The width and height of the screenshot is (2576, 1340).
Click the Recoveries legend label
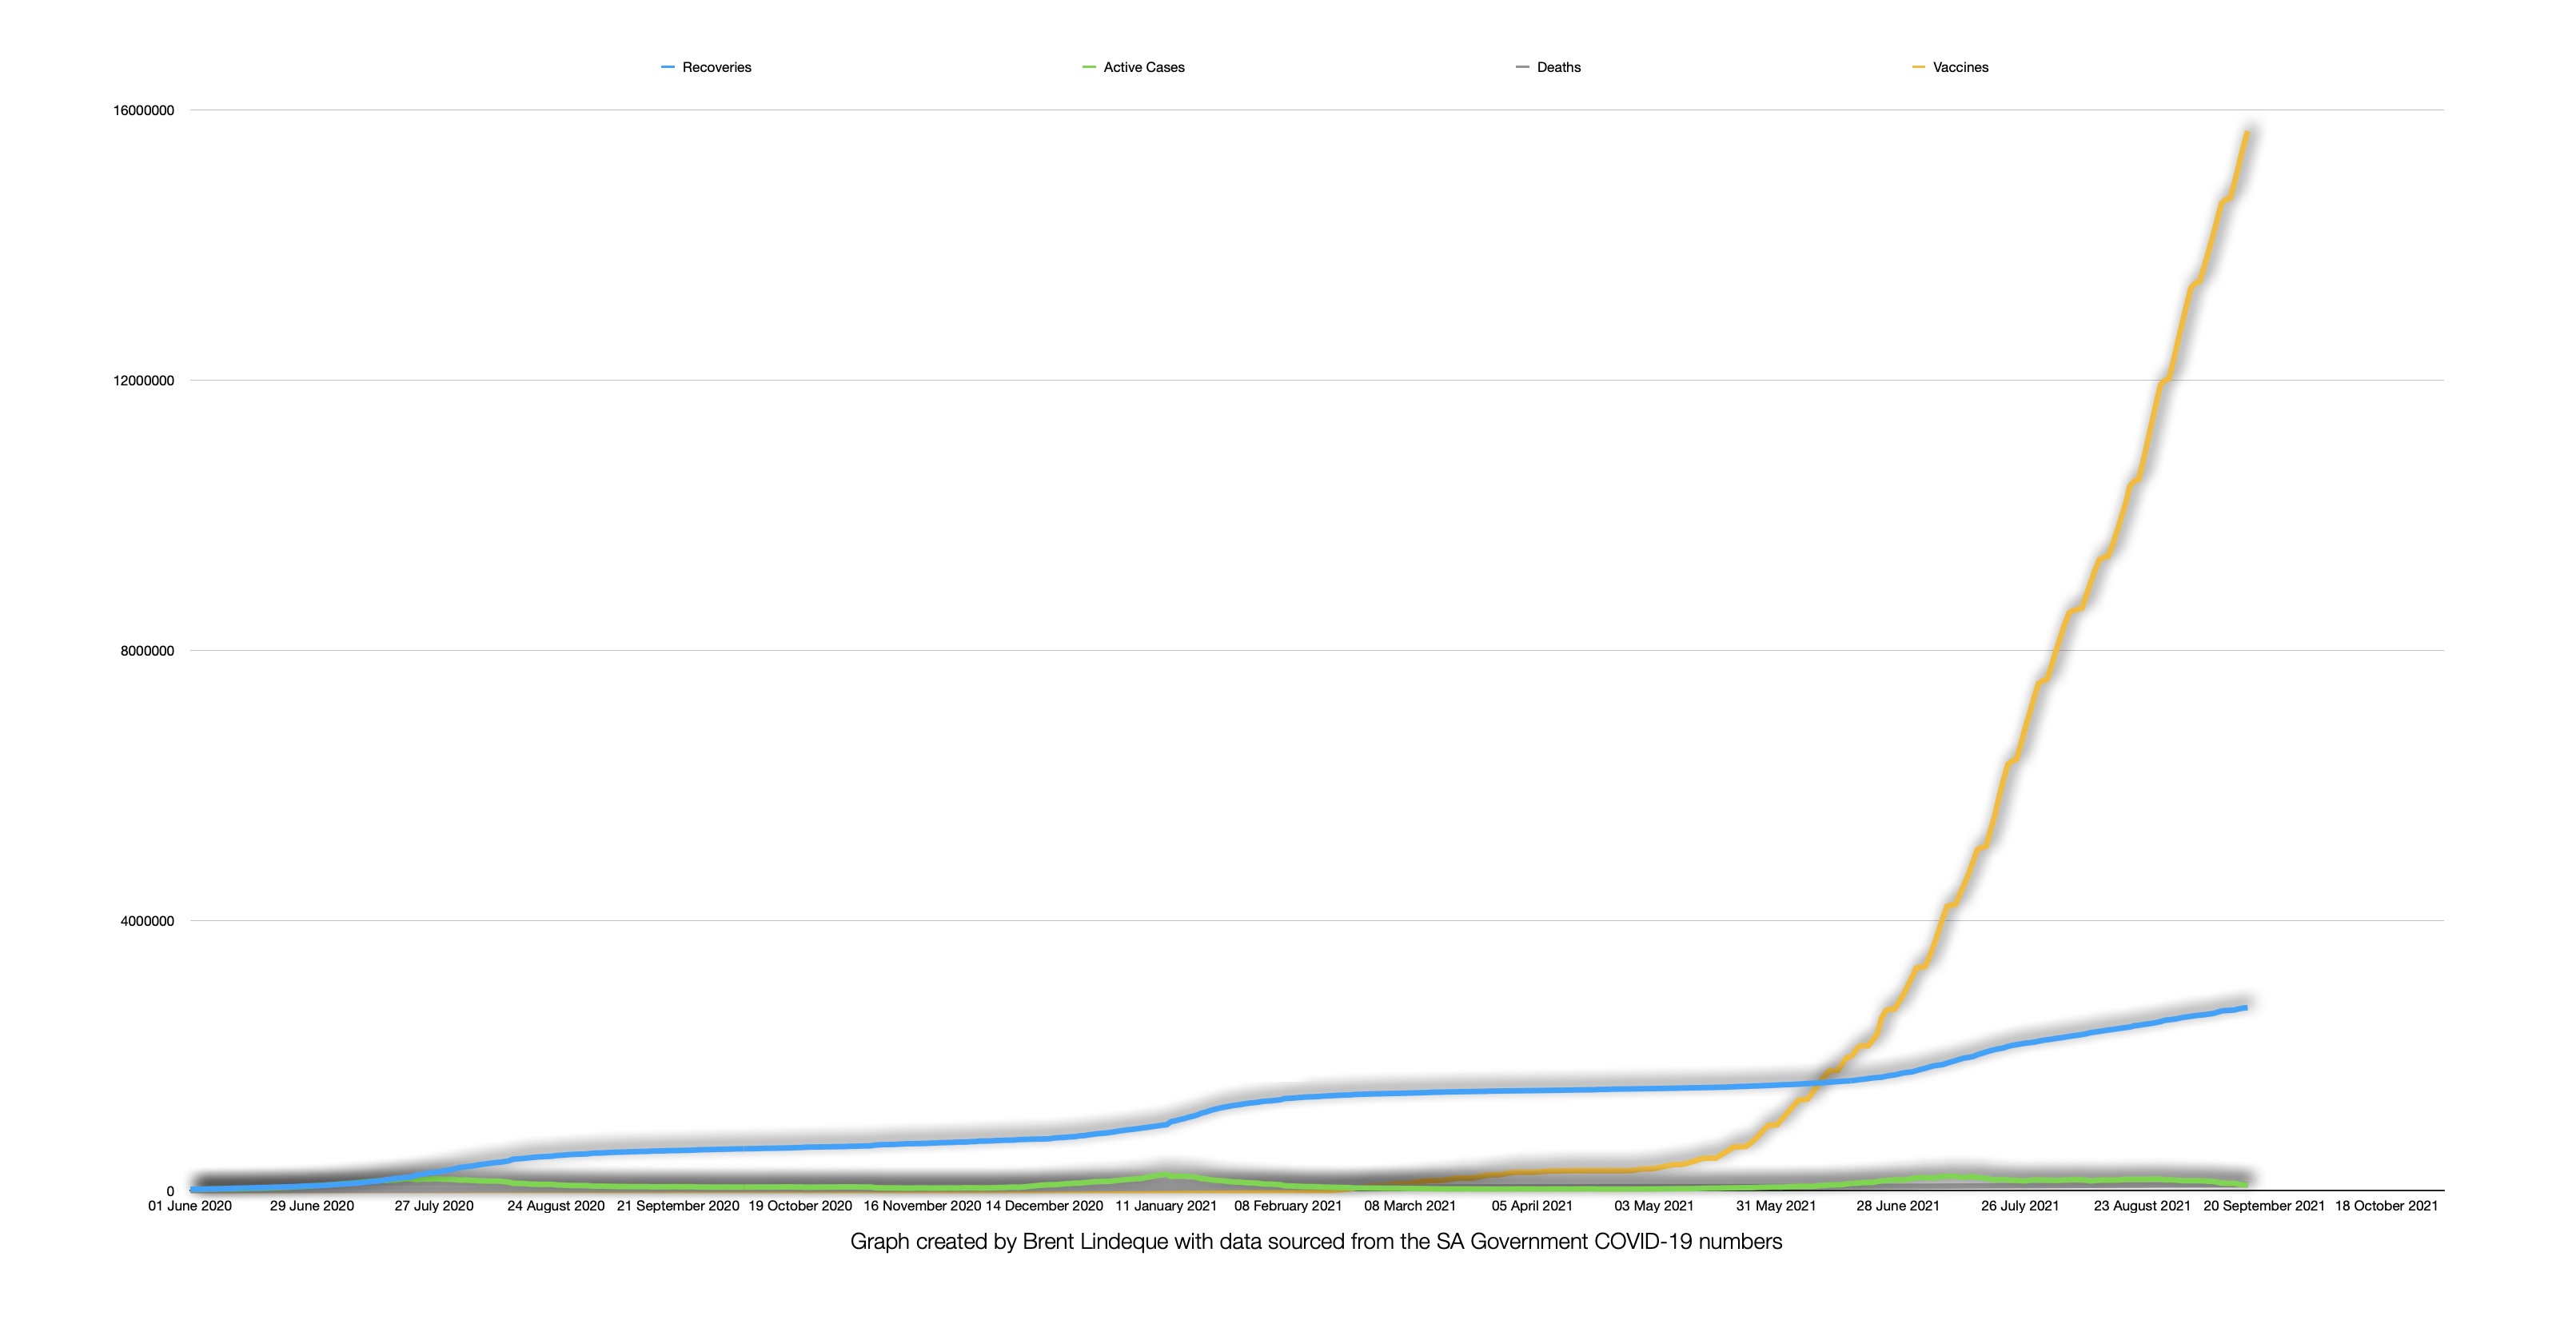tap(716, 67)
